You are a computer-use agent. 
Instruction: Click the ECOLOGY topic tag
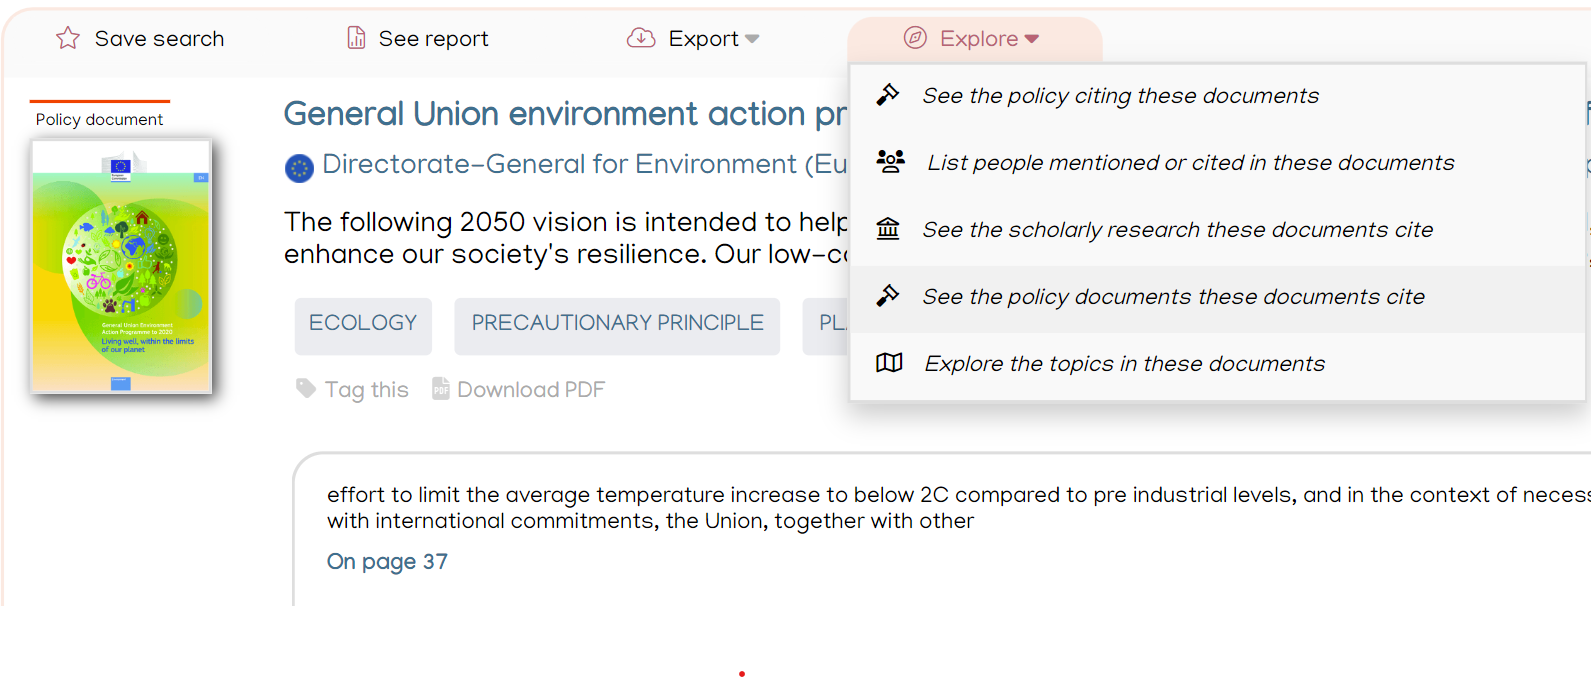coord(363,323)
